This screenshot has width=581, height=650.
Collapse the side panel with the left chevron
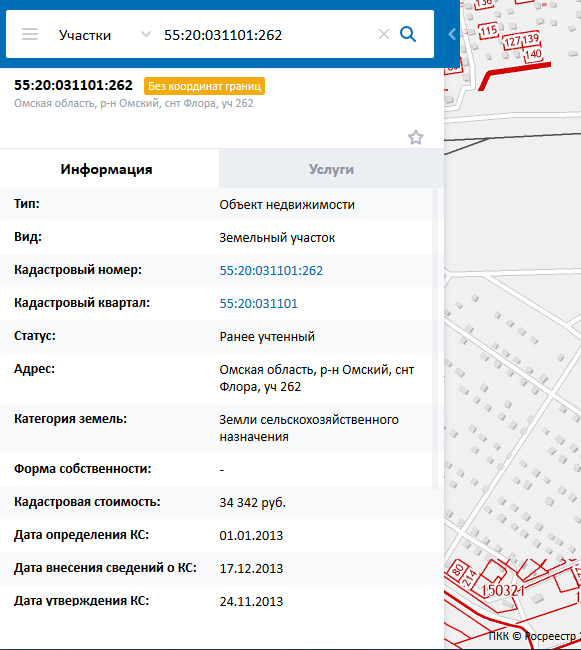pyautogui.click(x=452, y=34)
